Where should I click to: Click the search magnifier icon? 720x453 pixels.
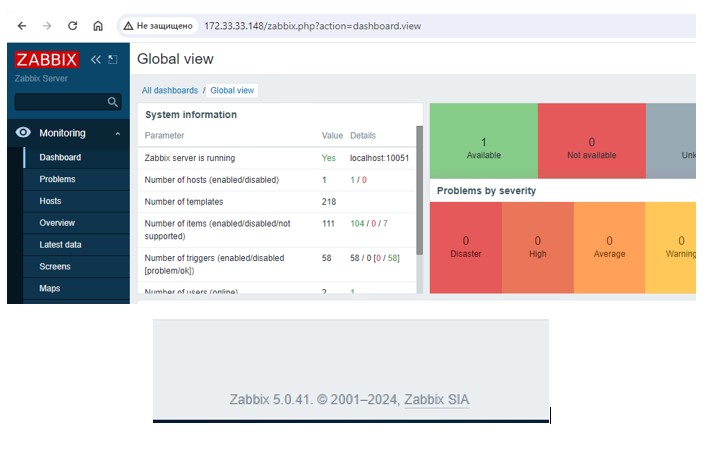(113, 102)
